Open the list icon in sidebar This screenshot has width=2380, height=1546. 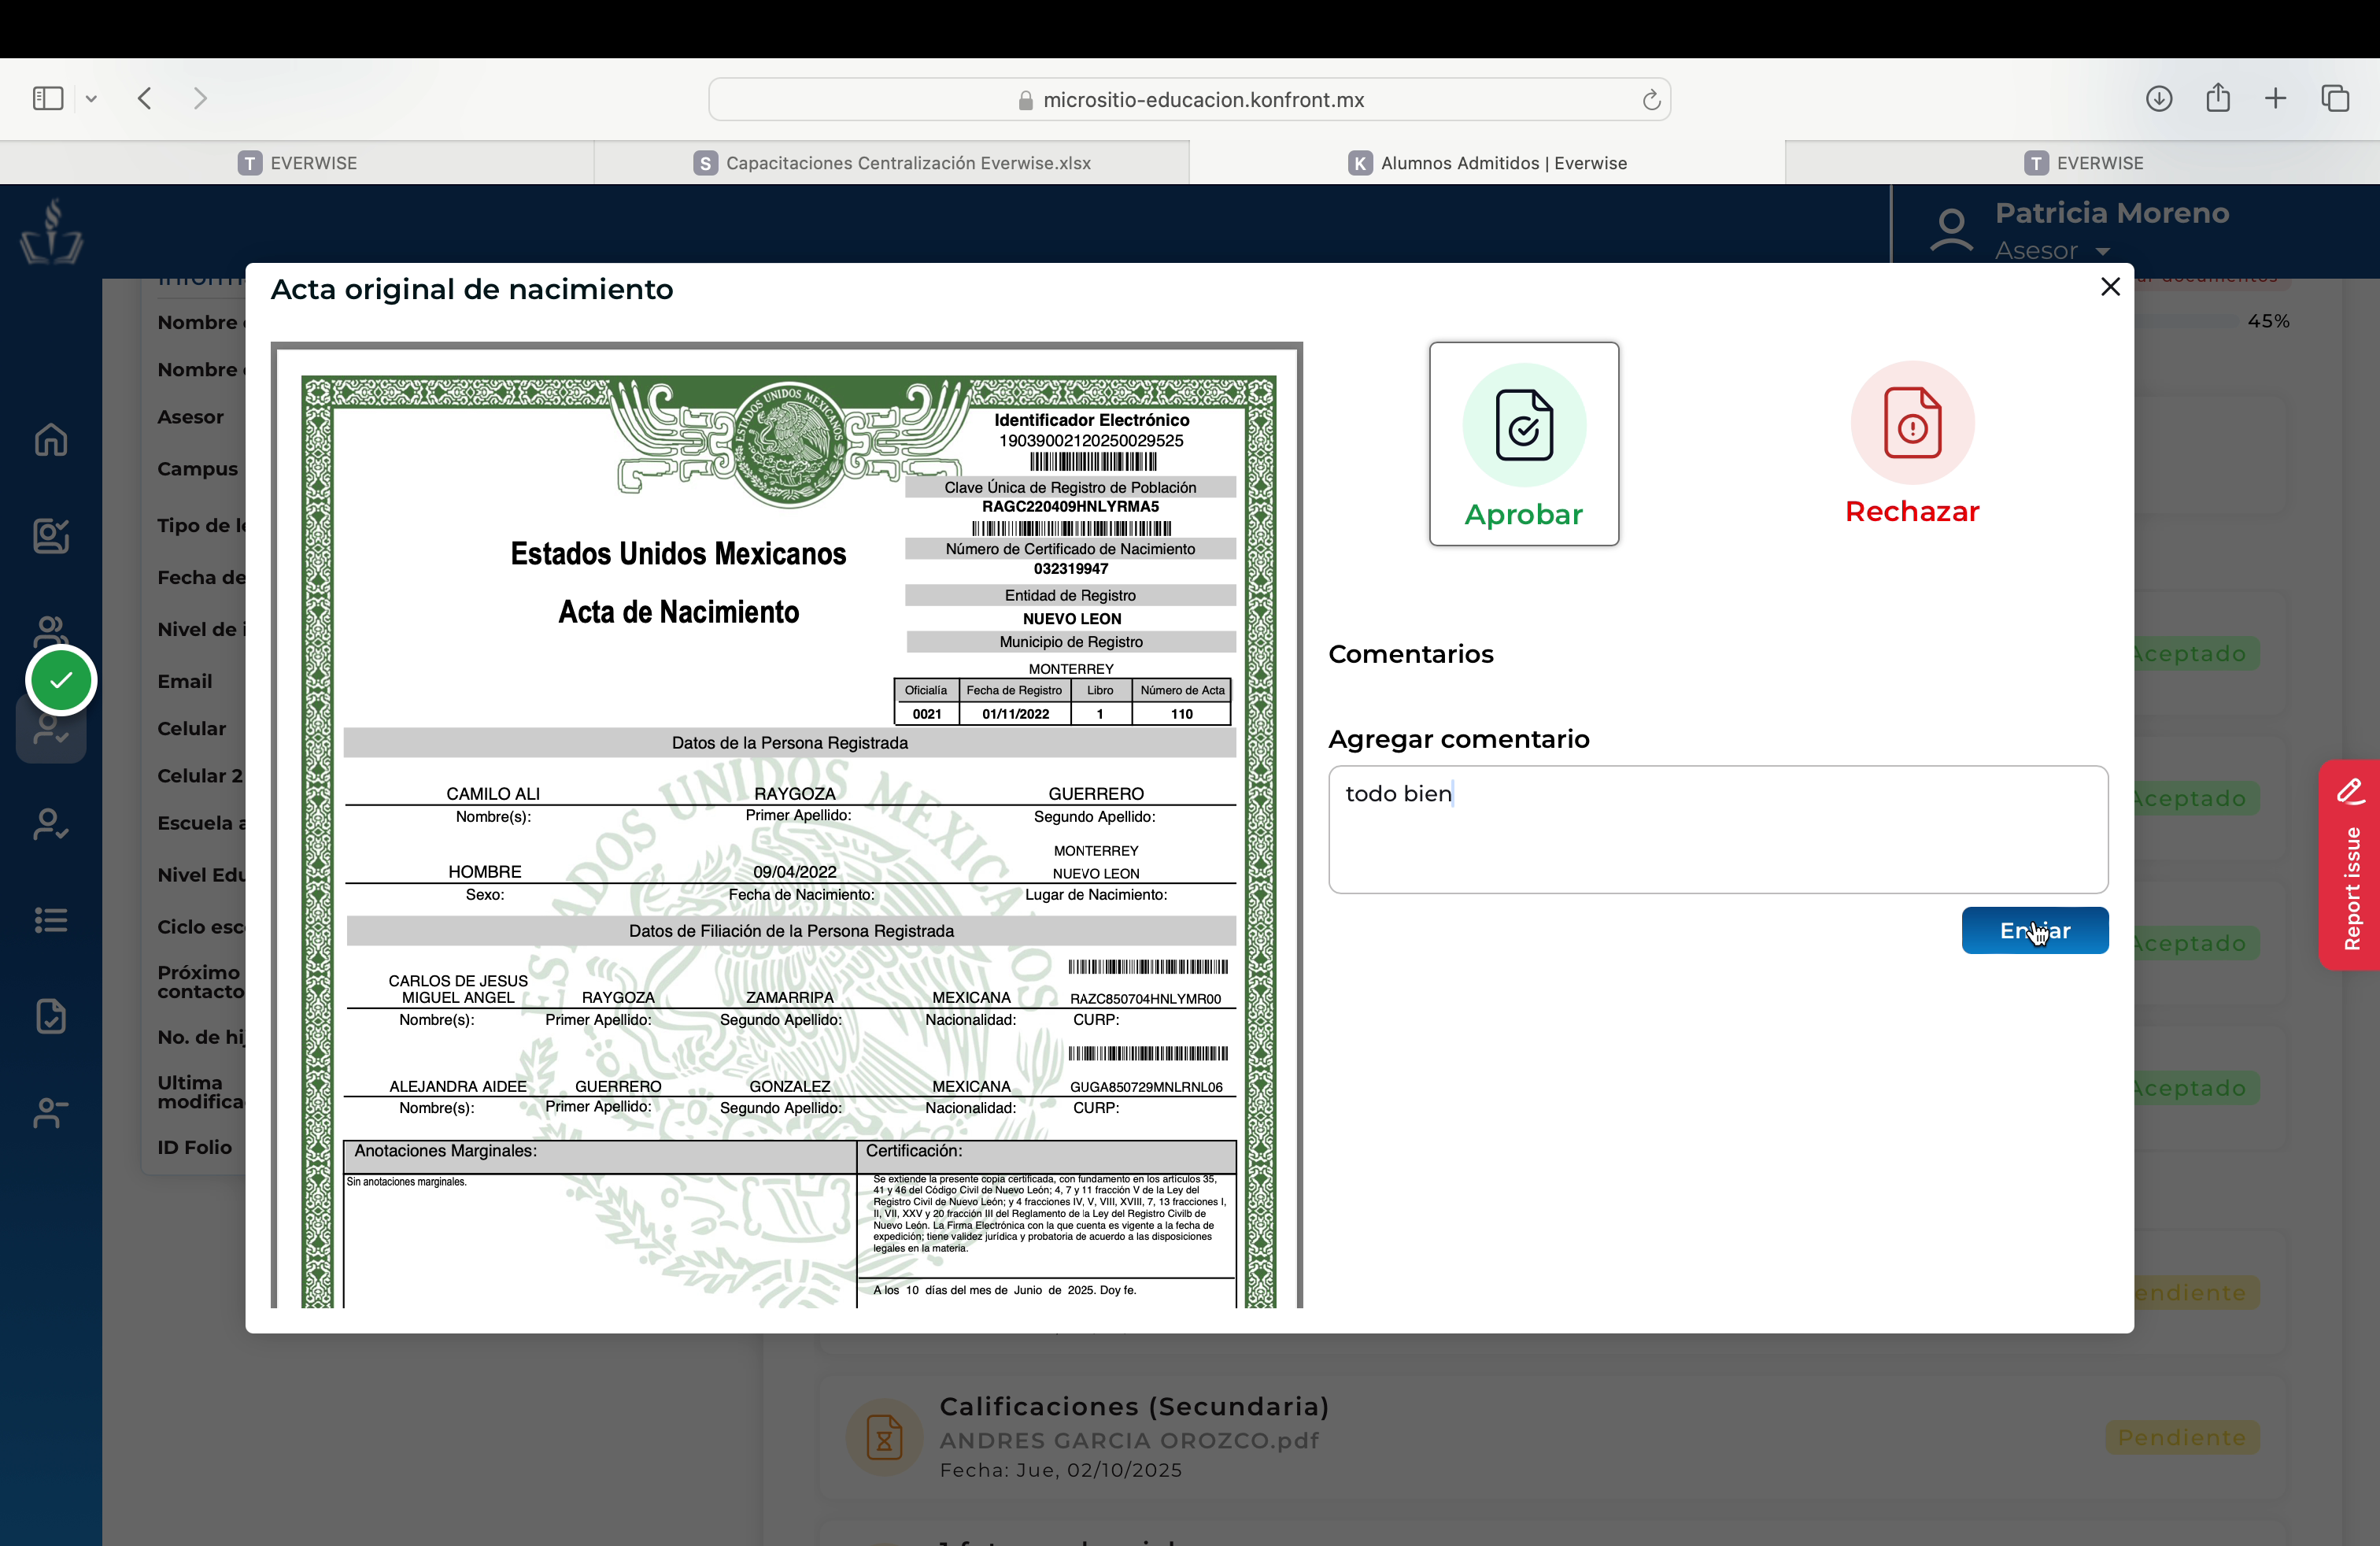point(51,920)
